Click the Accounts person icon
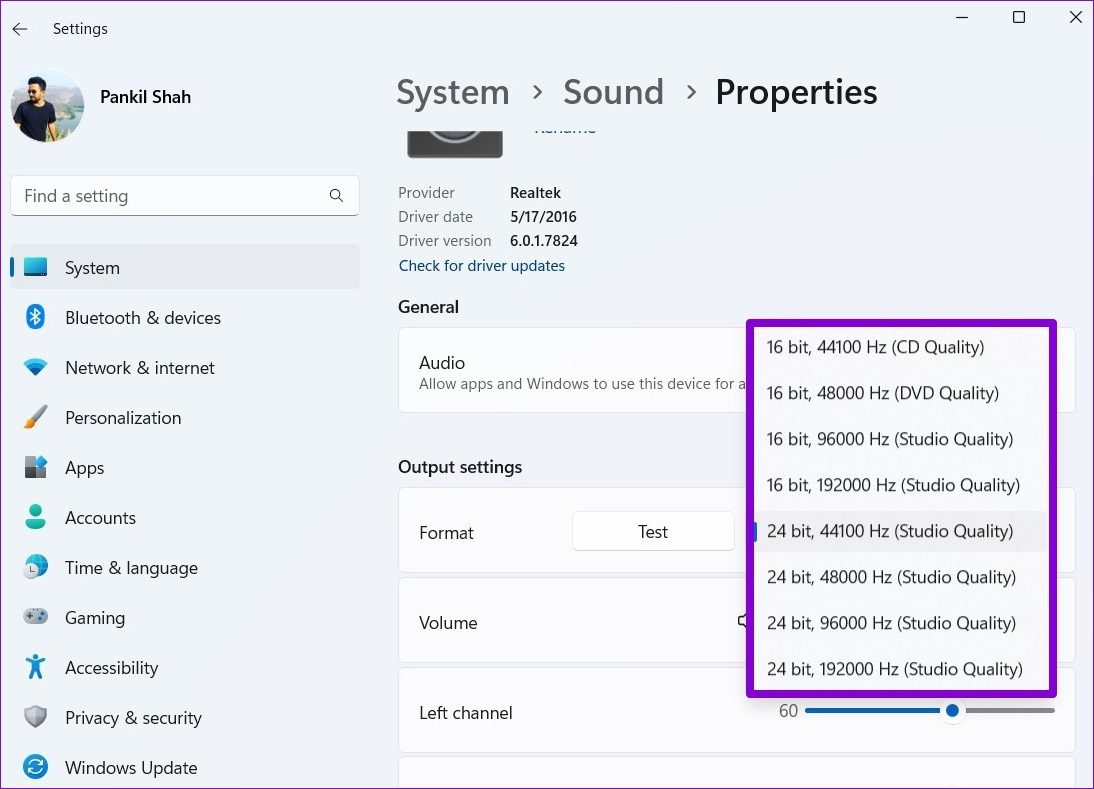Image resolution: width=1094 pixels, height=789 pixels. click(x=36, y=518)
